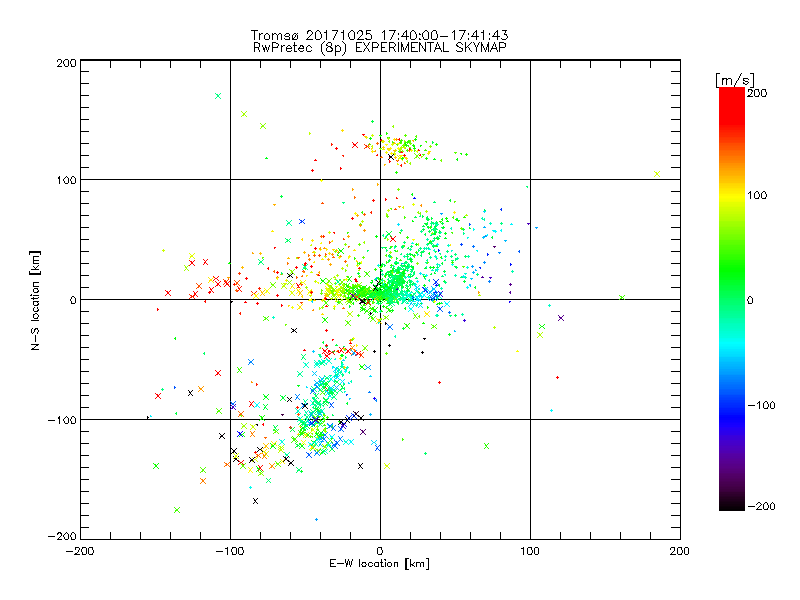Click the black bottom end of the colorbar
The image size is (800, 600).
point(732,503)
